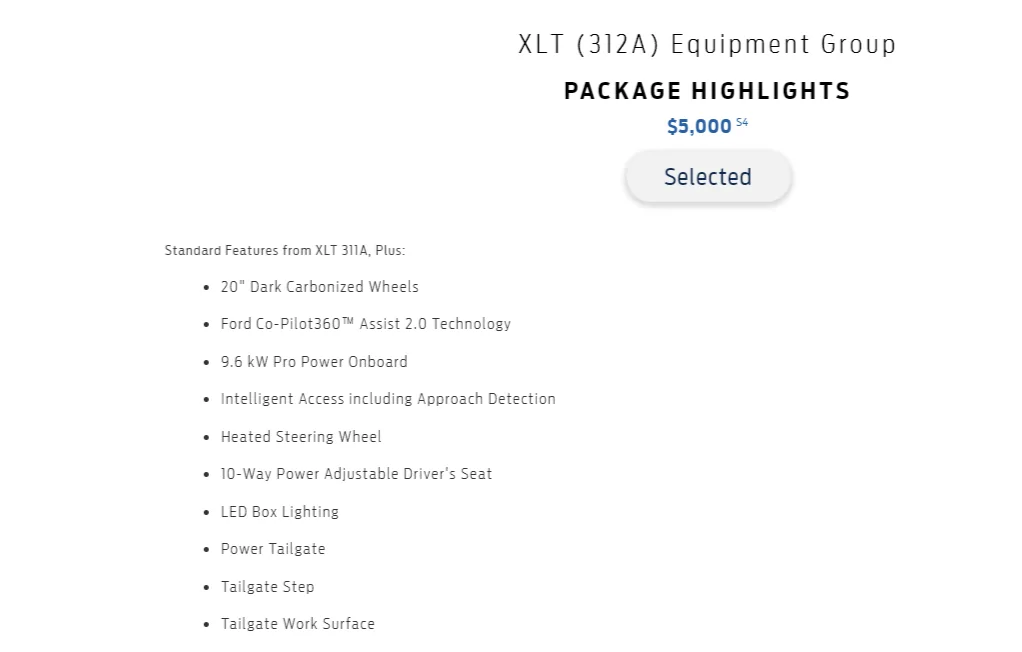Click the bullet beside Heated Steering Wheel

coord(207,437)
